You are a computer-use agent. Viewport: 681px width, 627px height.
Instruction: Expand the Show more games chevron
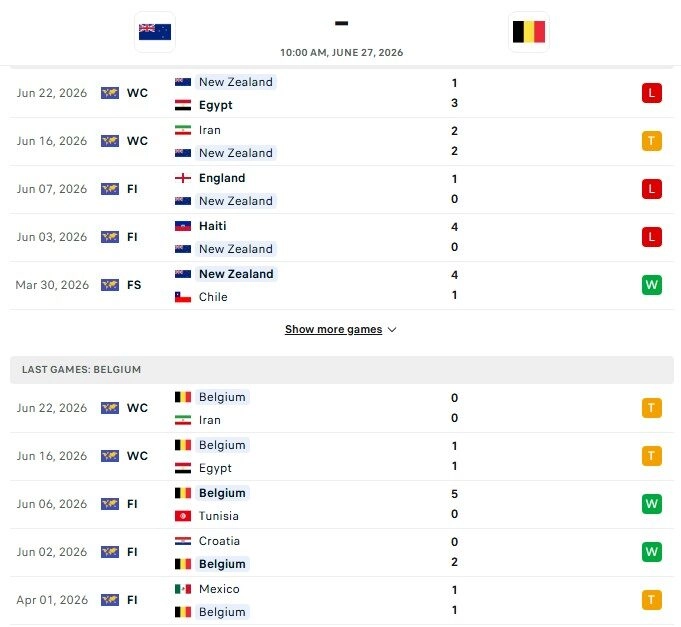392,330
